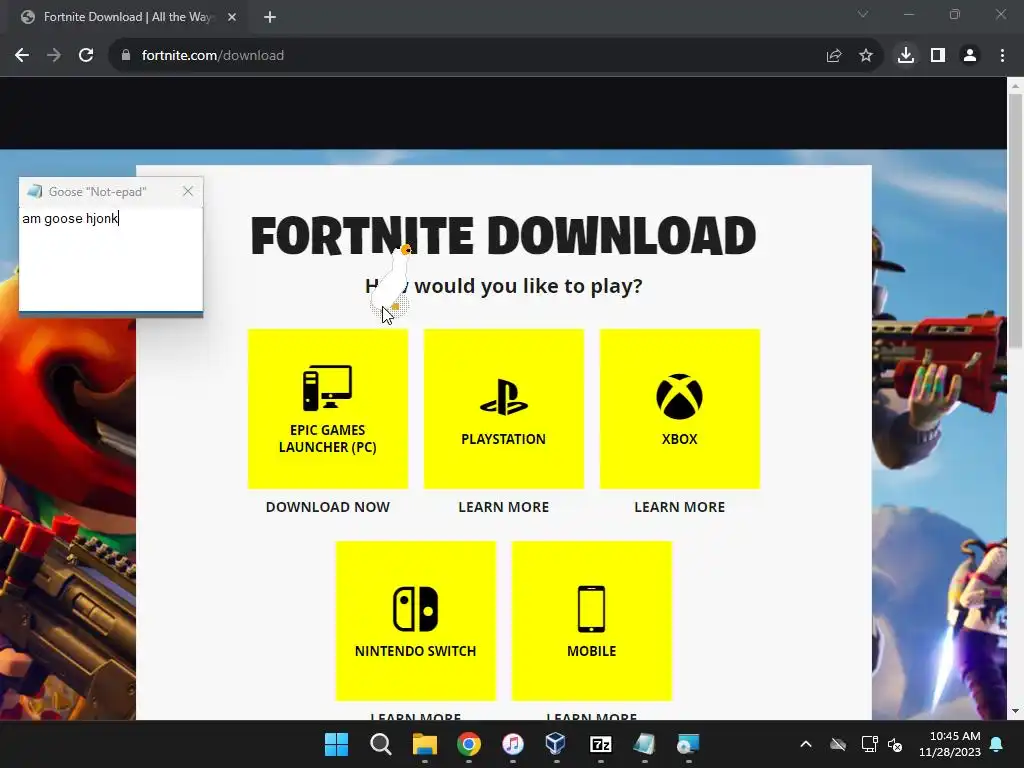Click the PC computer icon
Viewport: 1024px width, 768px height.
click(327, 387)
